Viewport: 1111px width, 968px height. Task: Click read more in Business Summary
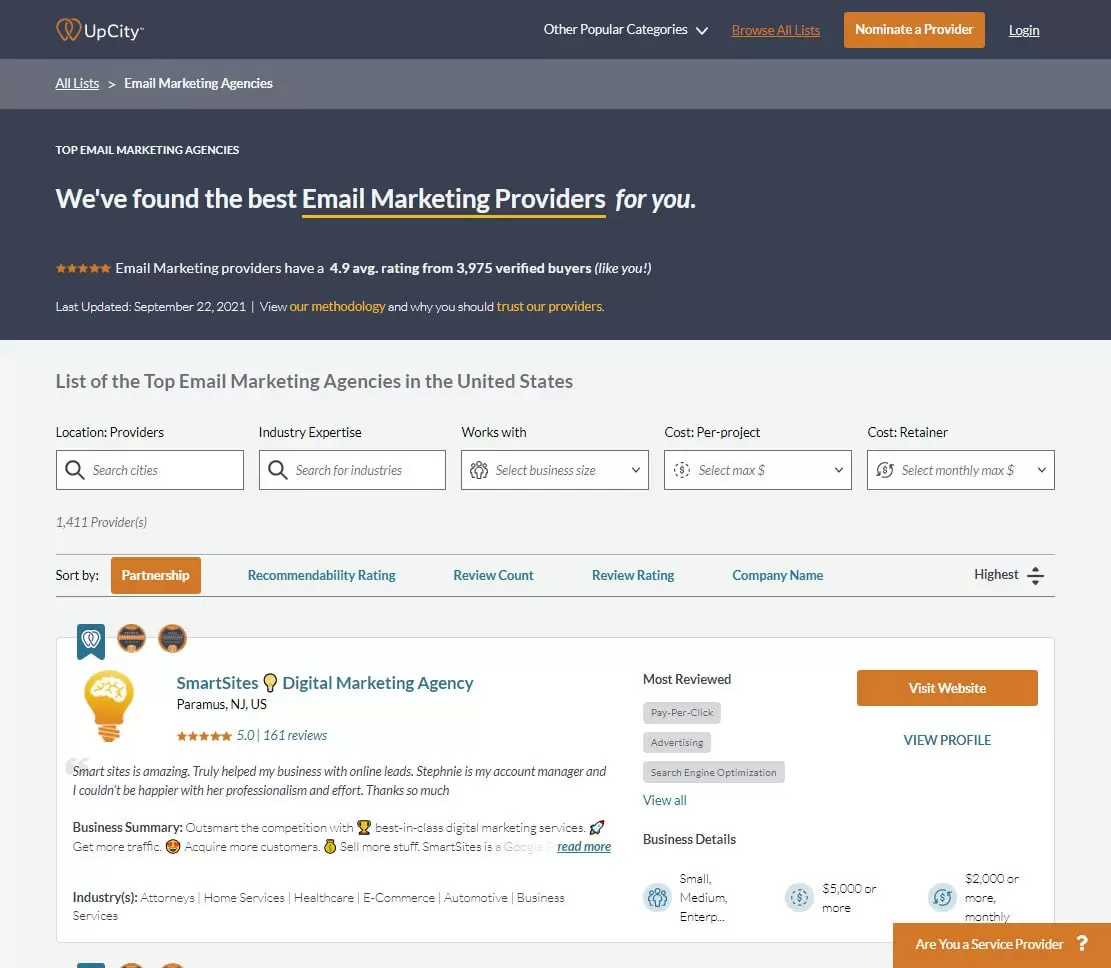coord(584,847)
